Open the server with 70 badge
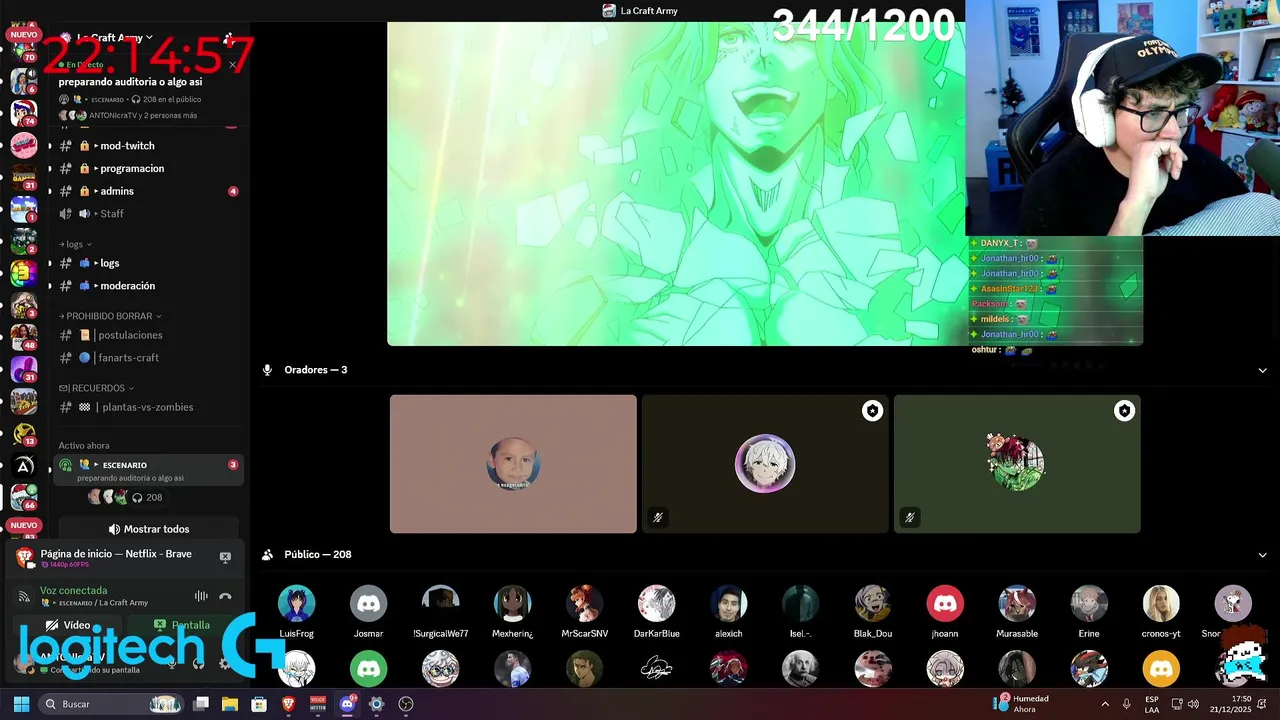1280x720 pixels. 23,49
